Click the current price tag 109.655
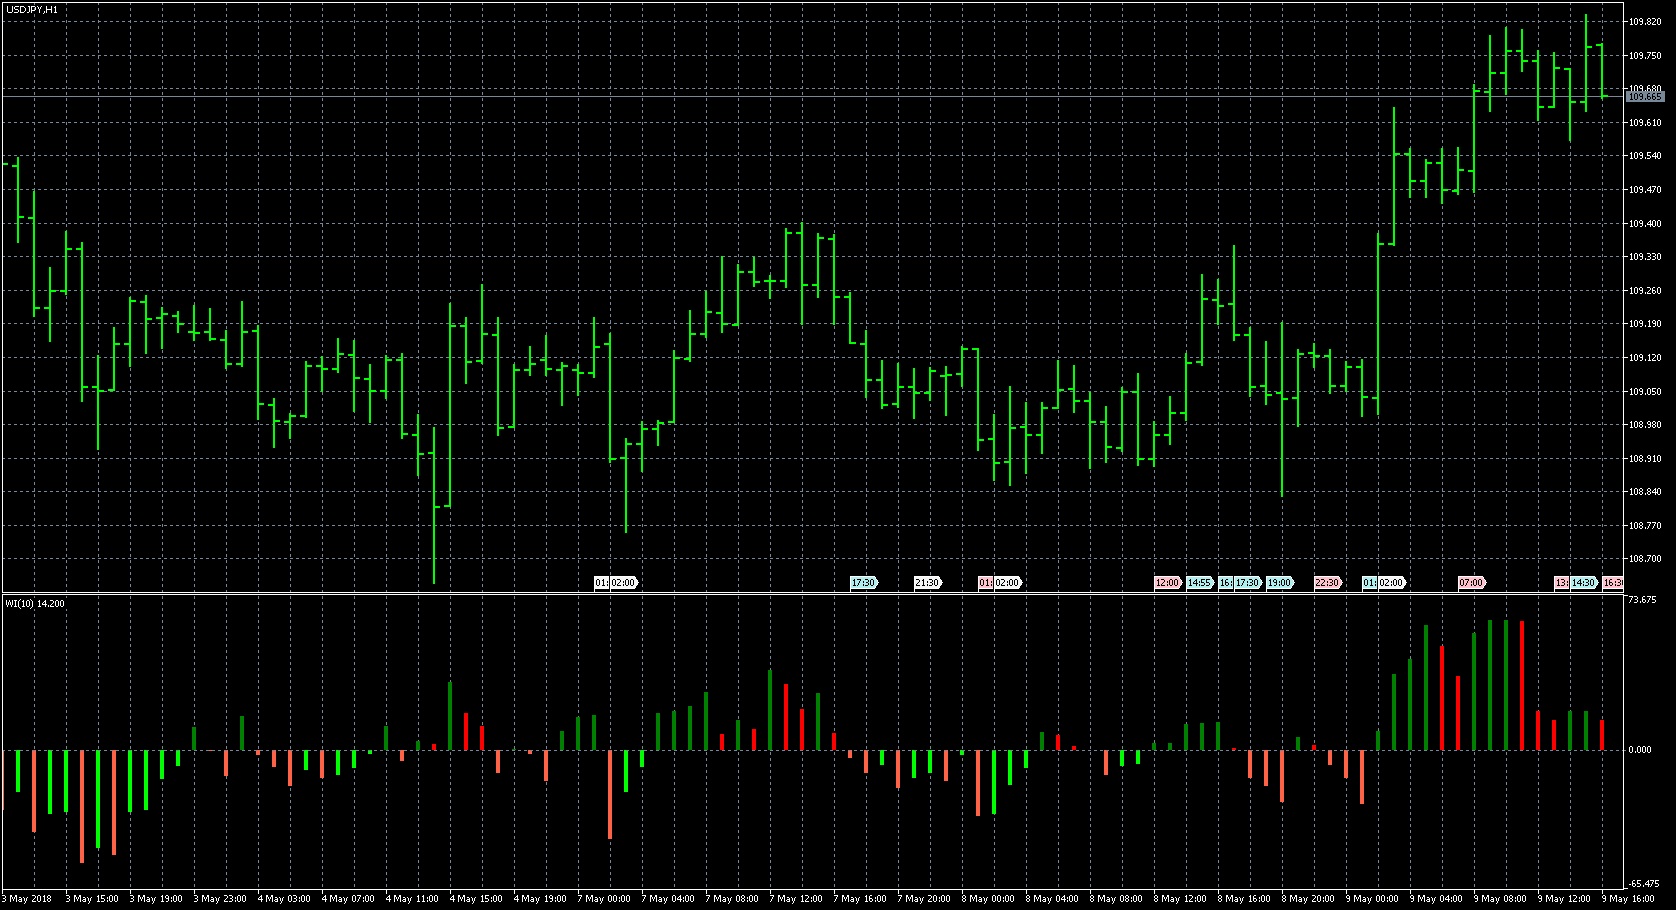 click(1645, 97)
